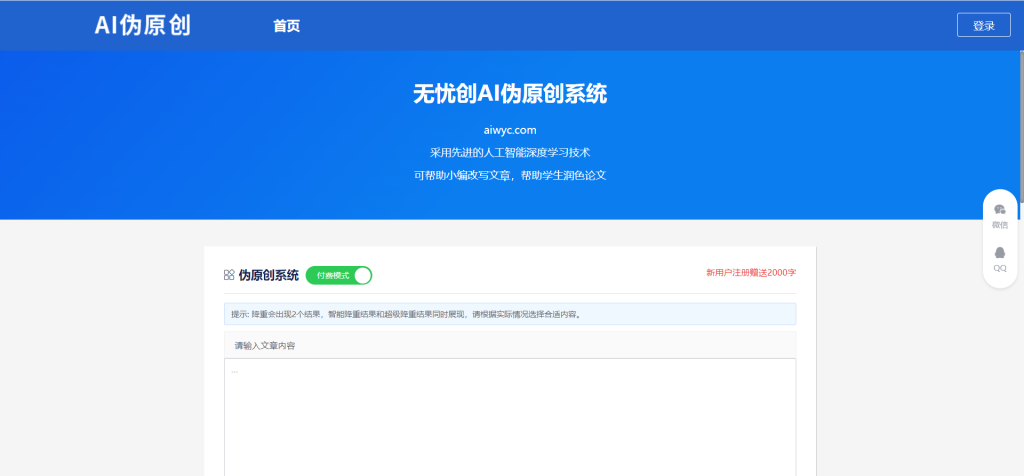Click inside the article content text area

tap(510, 420)
